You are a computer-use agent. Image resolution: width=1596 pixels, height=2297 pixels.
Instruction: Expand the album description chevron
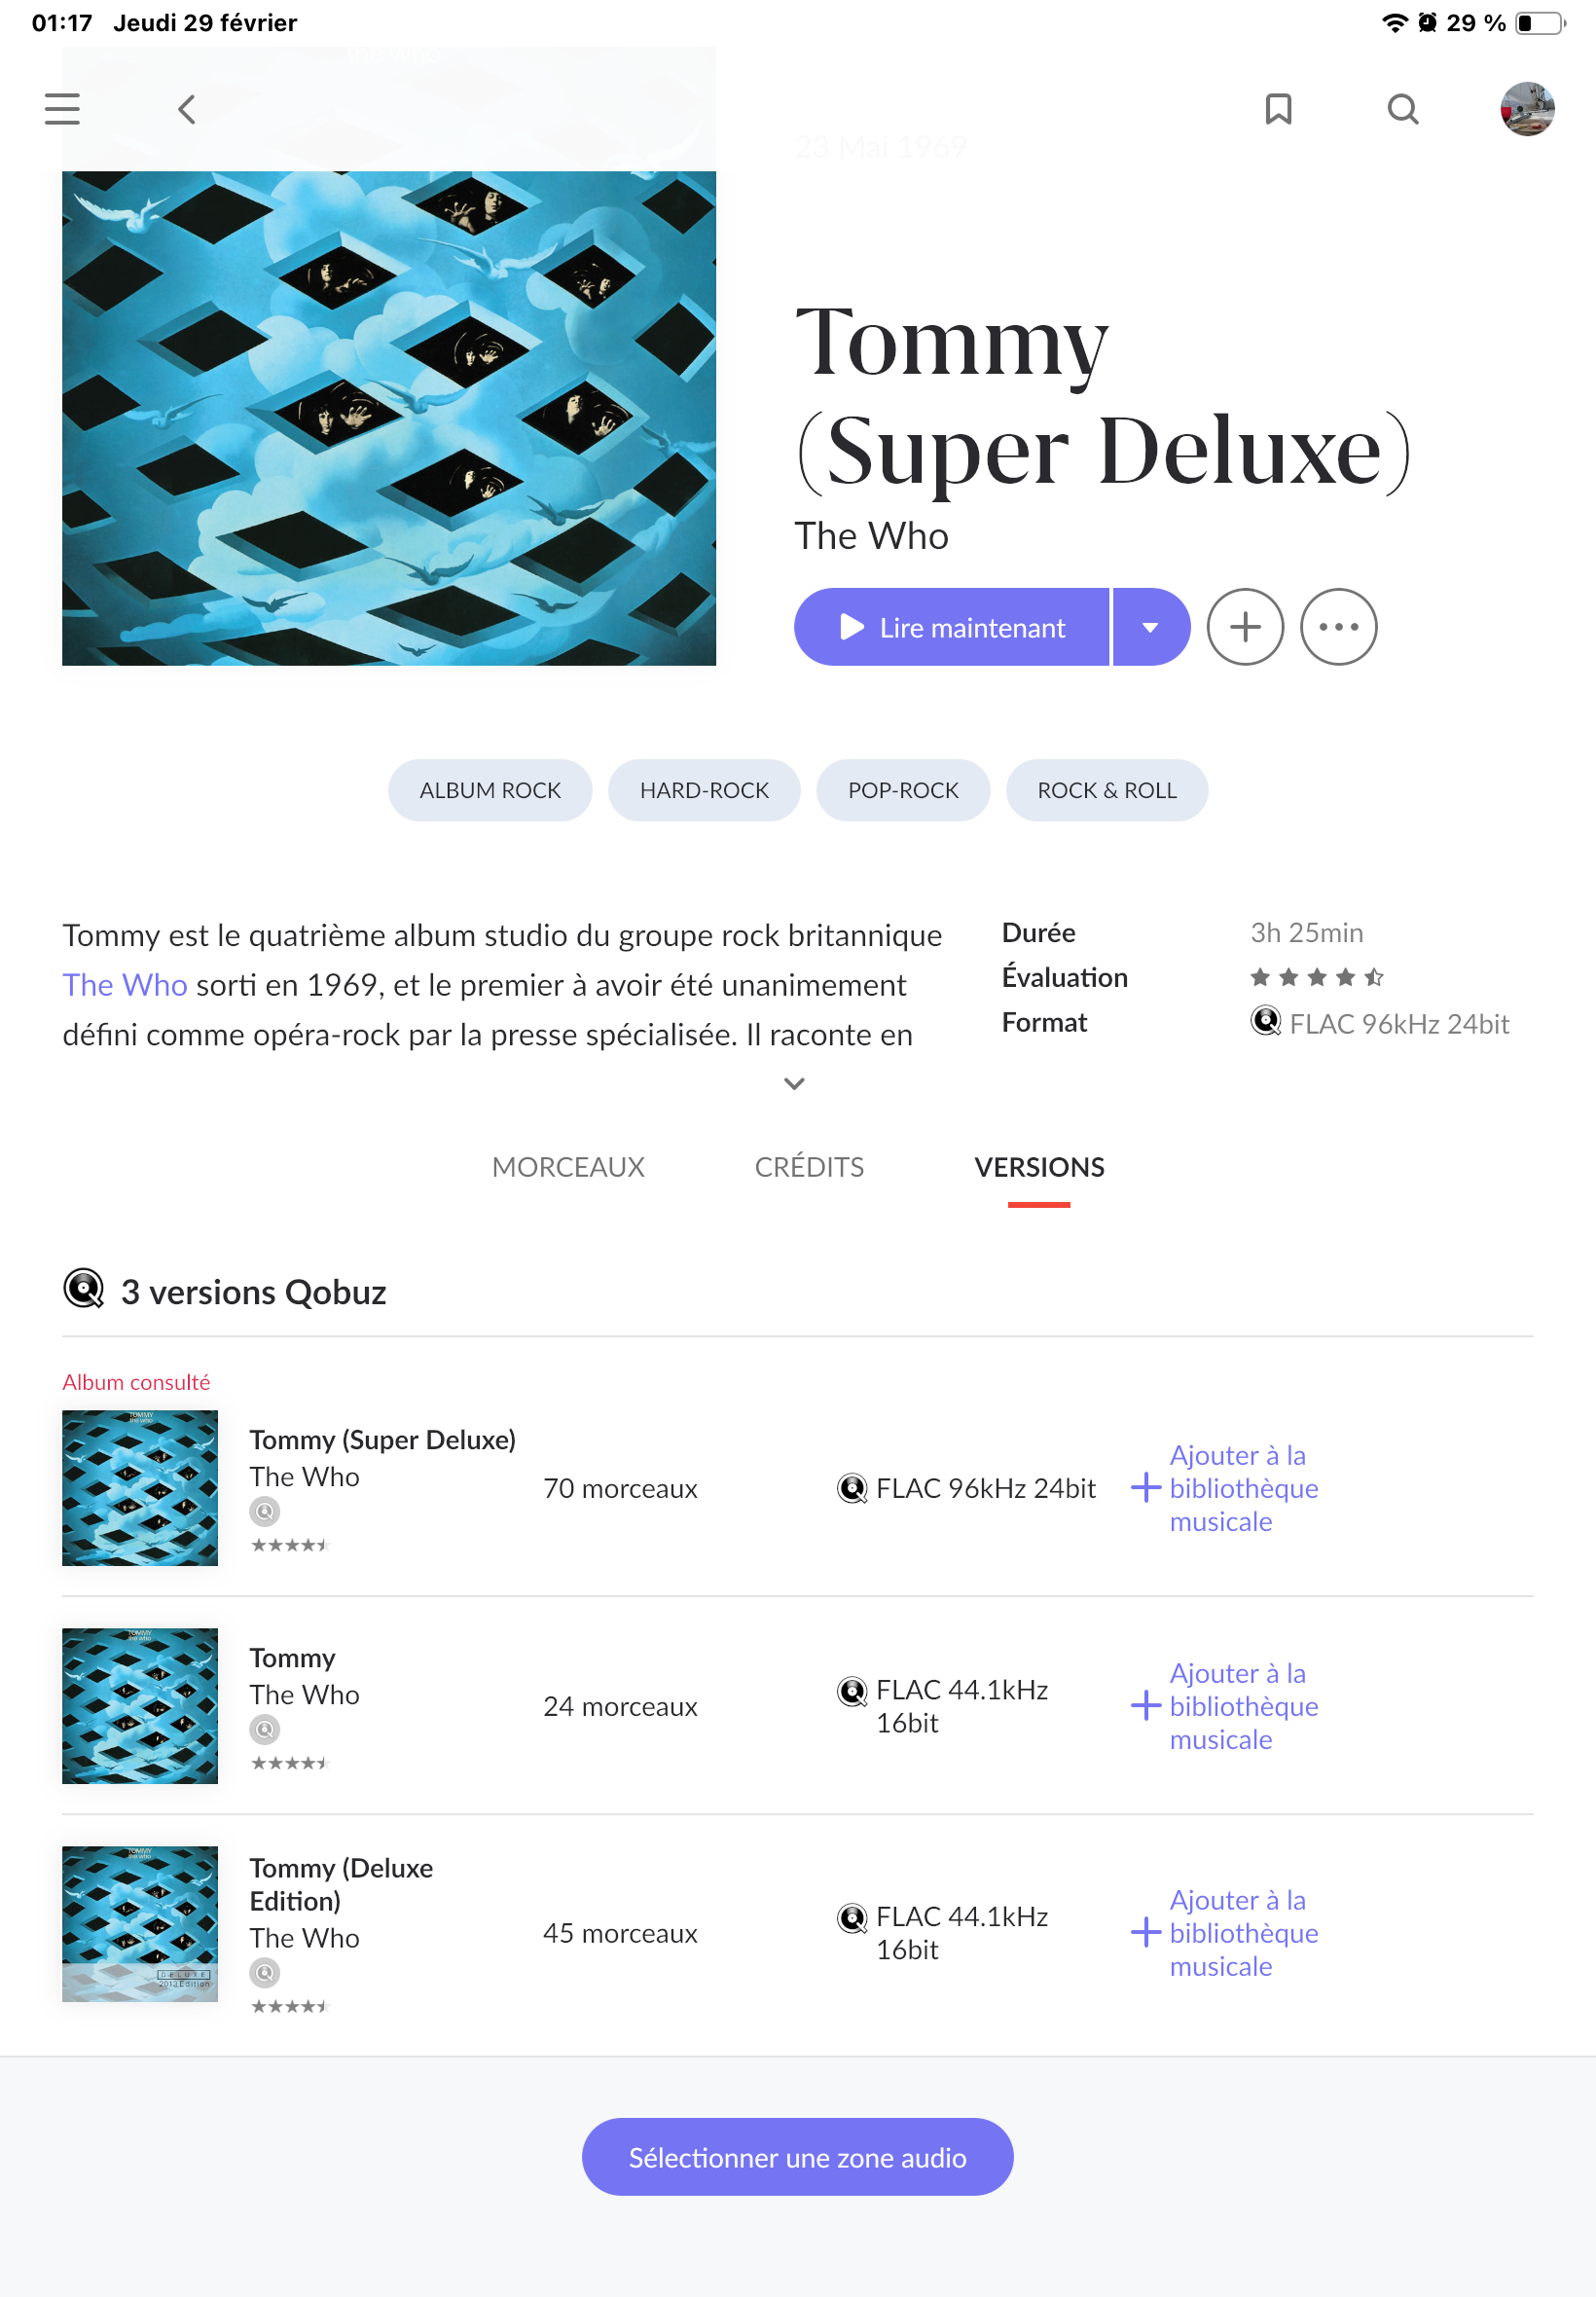coord(794,1083)
